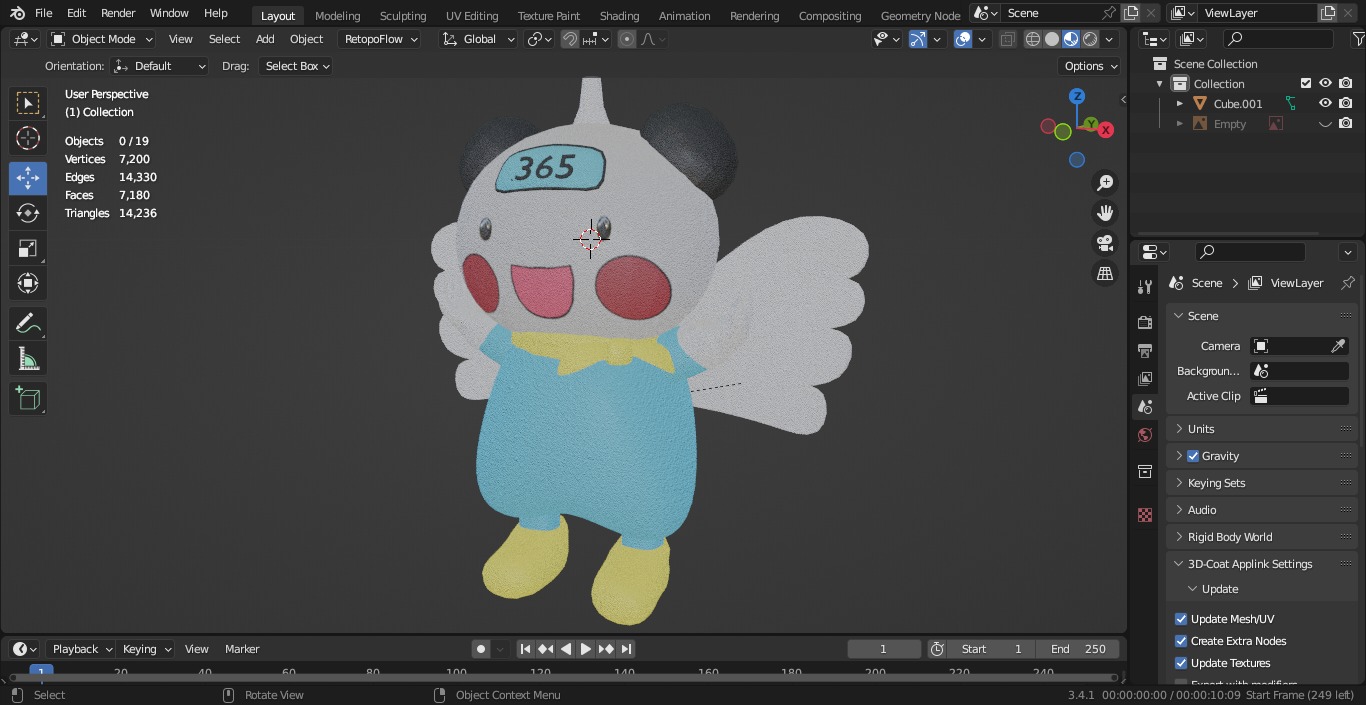
Task: Open the viewport Add menu
Action: [265, 39]
